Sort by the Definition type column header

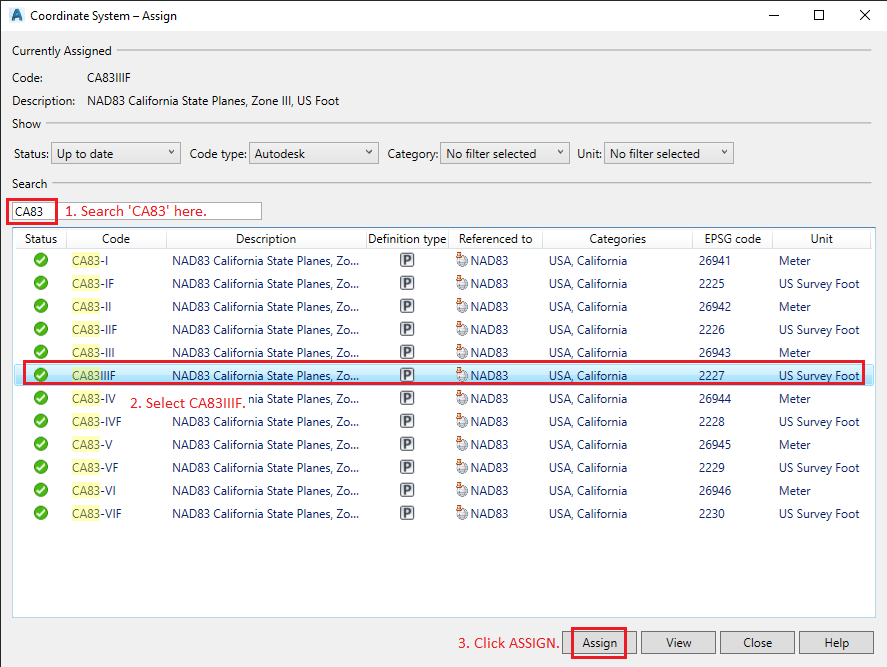click(x=407, y=239)
